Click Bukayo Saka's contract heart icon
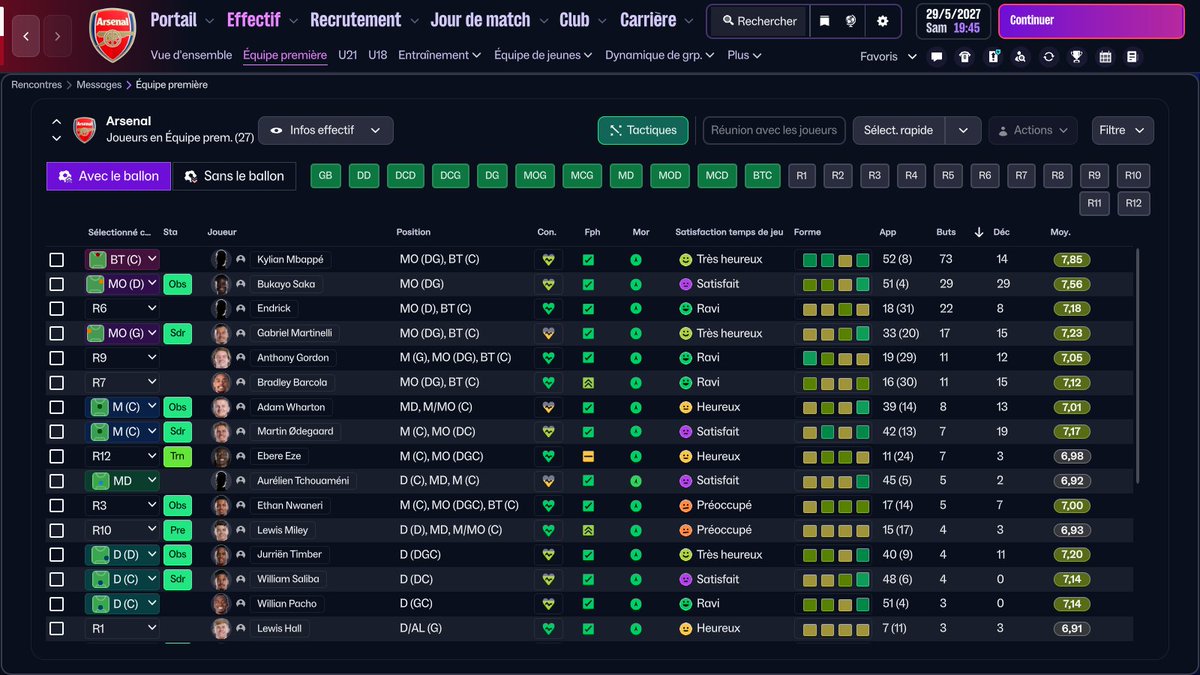 click(548, 284)
